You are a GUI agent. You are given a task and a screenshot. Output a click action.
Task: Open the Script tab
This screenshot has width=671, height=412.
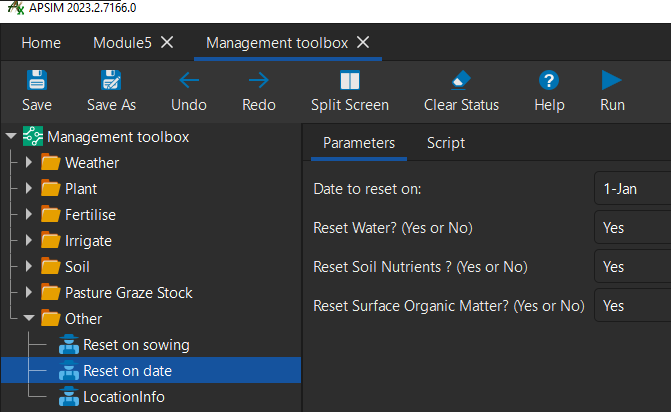(445, 143)
